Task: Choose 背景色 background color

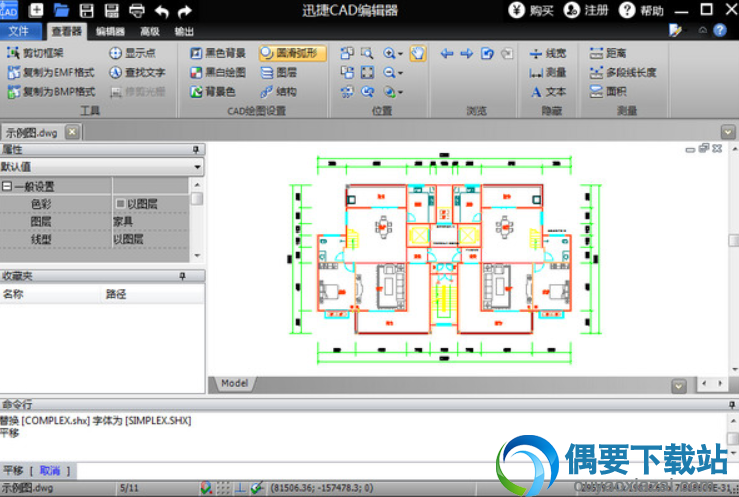Action: pos(213,91)
